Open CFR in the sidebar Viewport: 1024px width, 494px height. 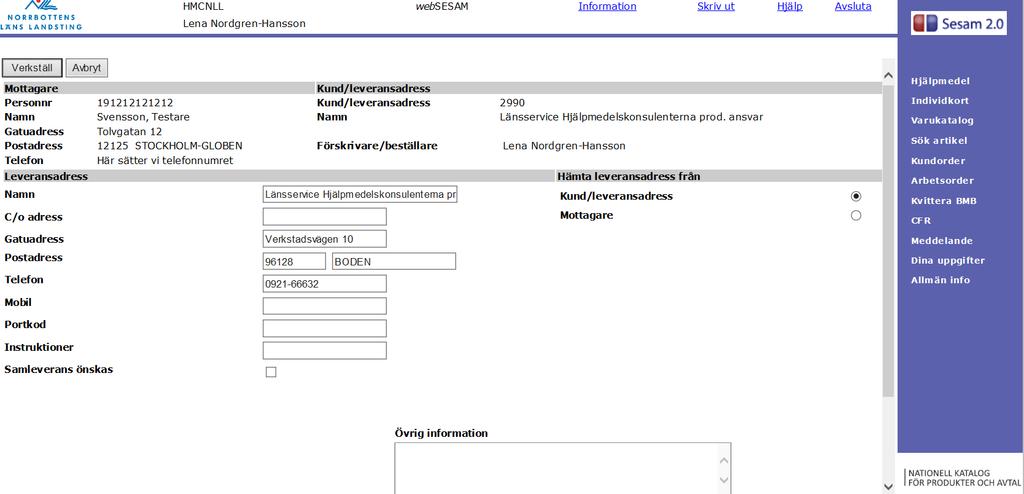click(921, 221)
